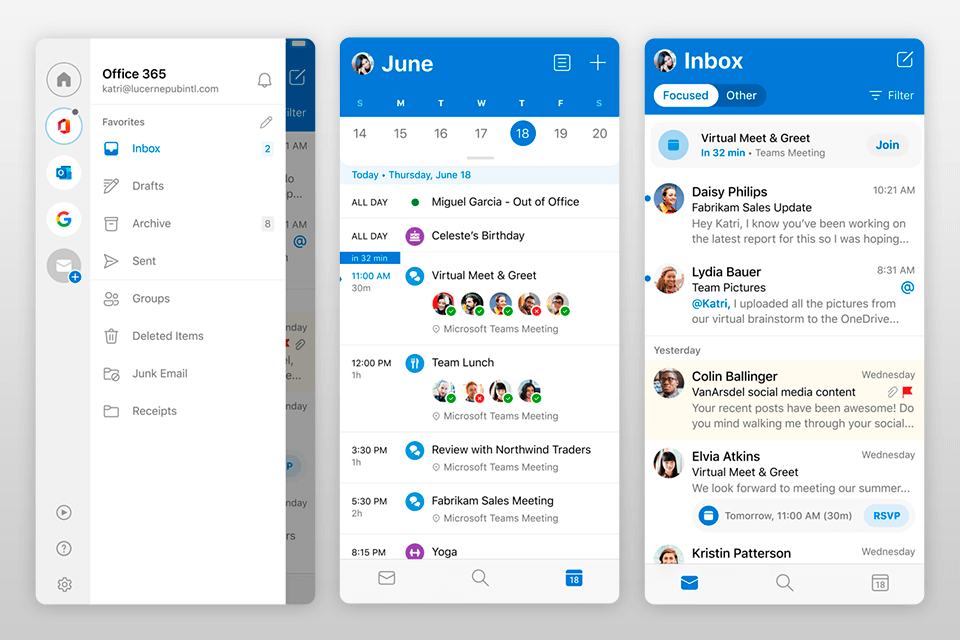Image resolution: width=960 pixels, height=640 pixels.
Task: Open Settings via the gear icon
Action: pos(63,584)
